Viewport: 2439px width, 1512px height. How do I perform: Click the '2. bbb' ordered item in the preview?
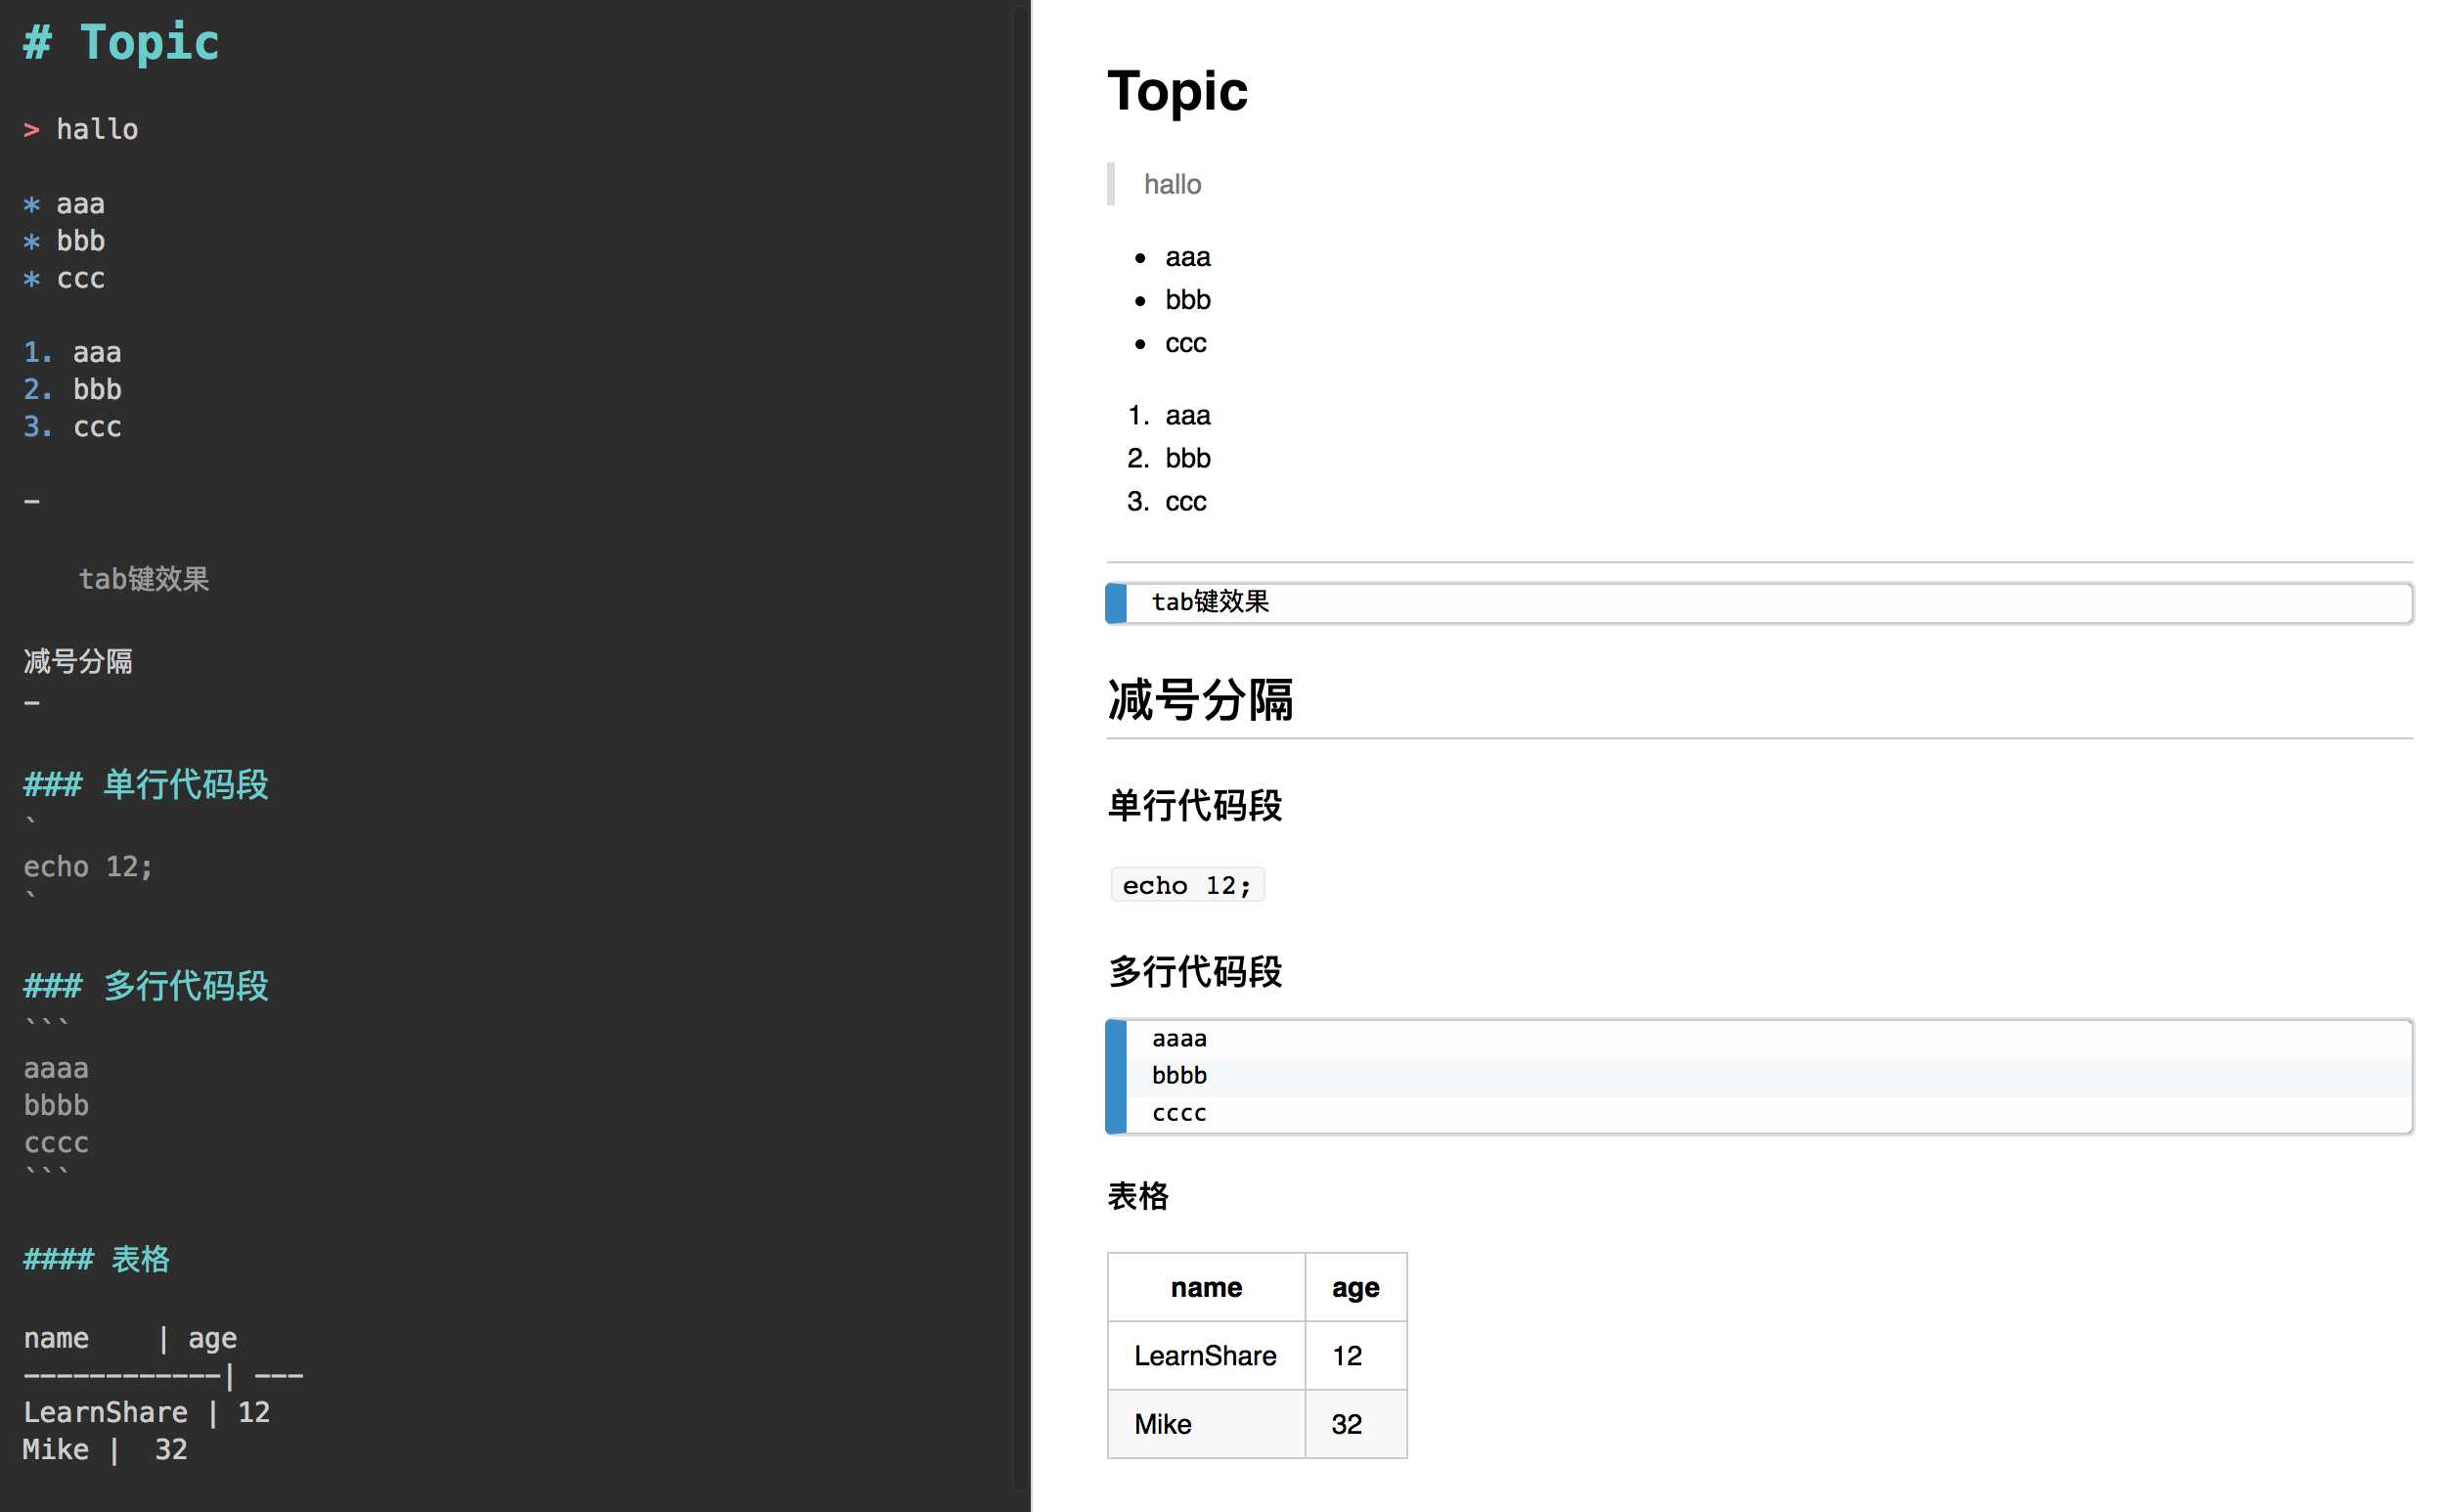click(x=1168, y=458)
